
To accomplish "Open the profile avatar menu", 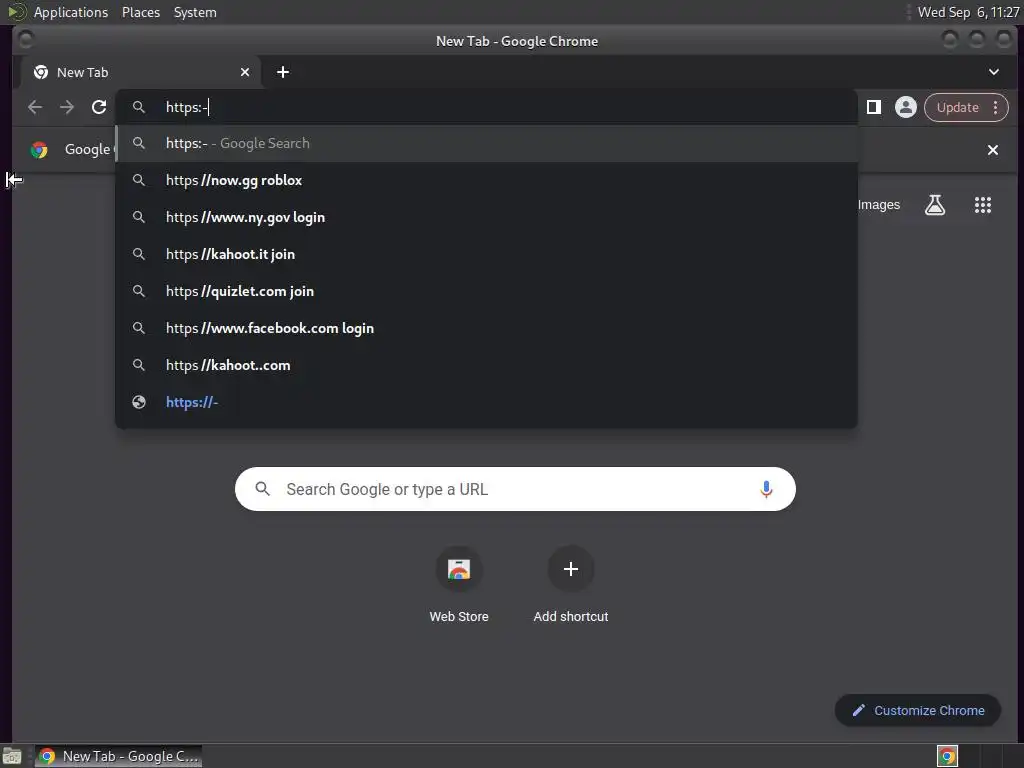I will (905, 107).
